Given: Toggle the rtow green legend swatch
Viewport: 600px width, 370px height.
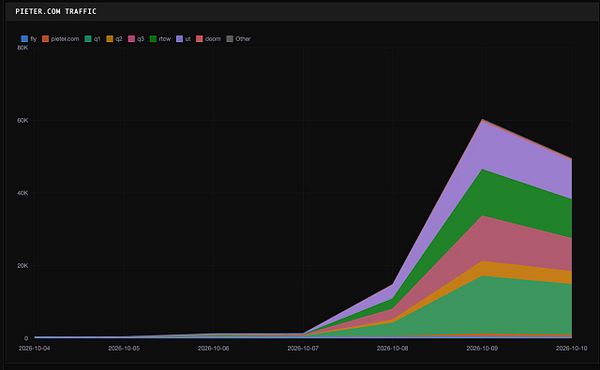Looking at the screenshot, I should click(x=153, y=39).
